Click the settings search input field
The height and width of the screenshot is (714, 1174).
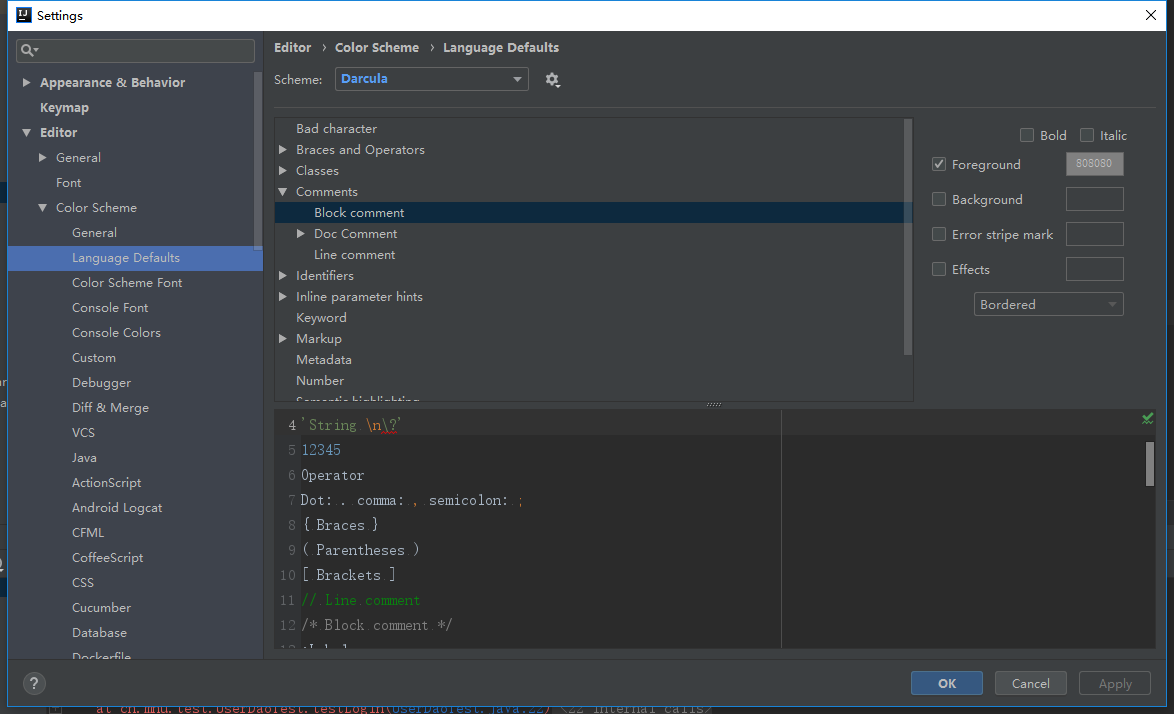[136, 50]
